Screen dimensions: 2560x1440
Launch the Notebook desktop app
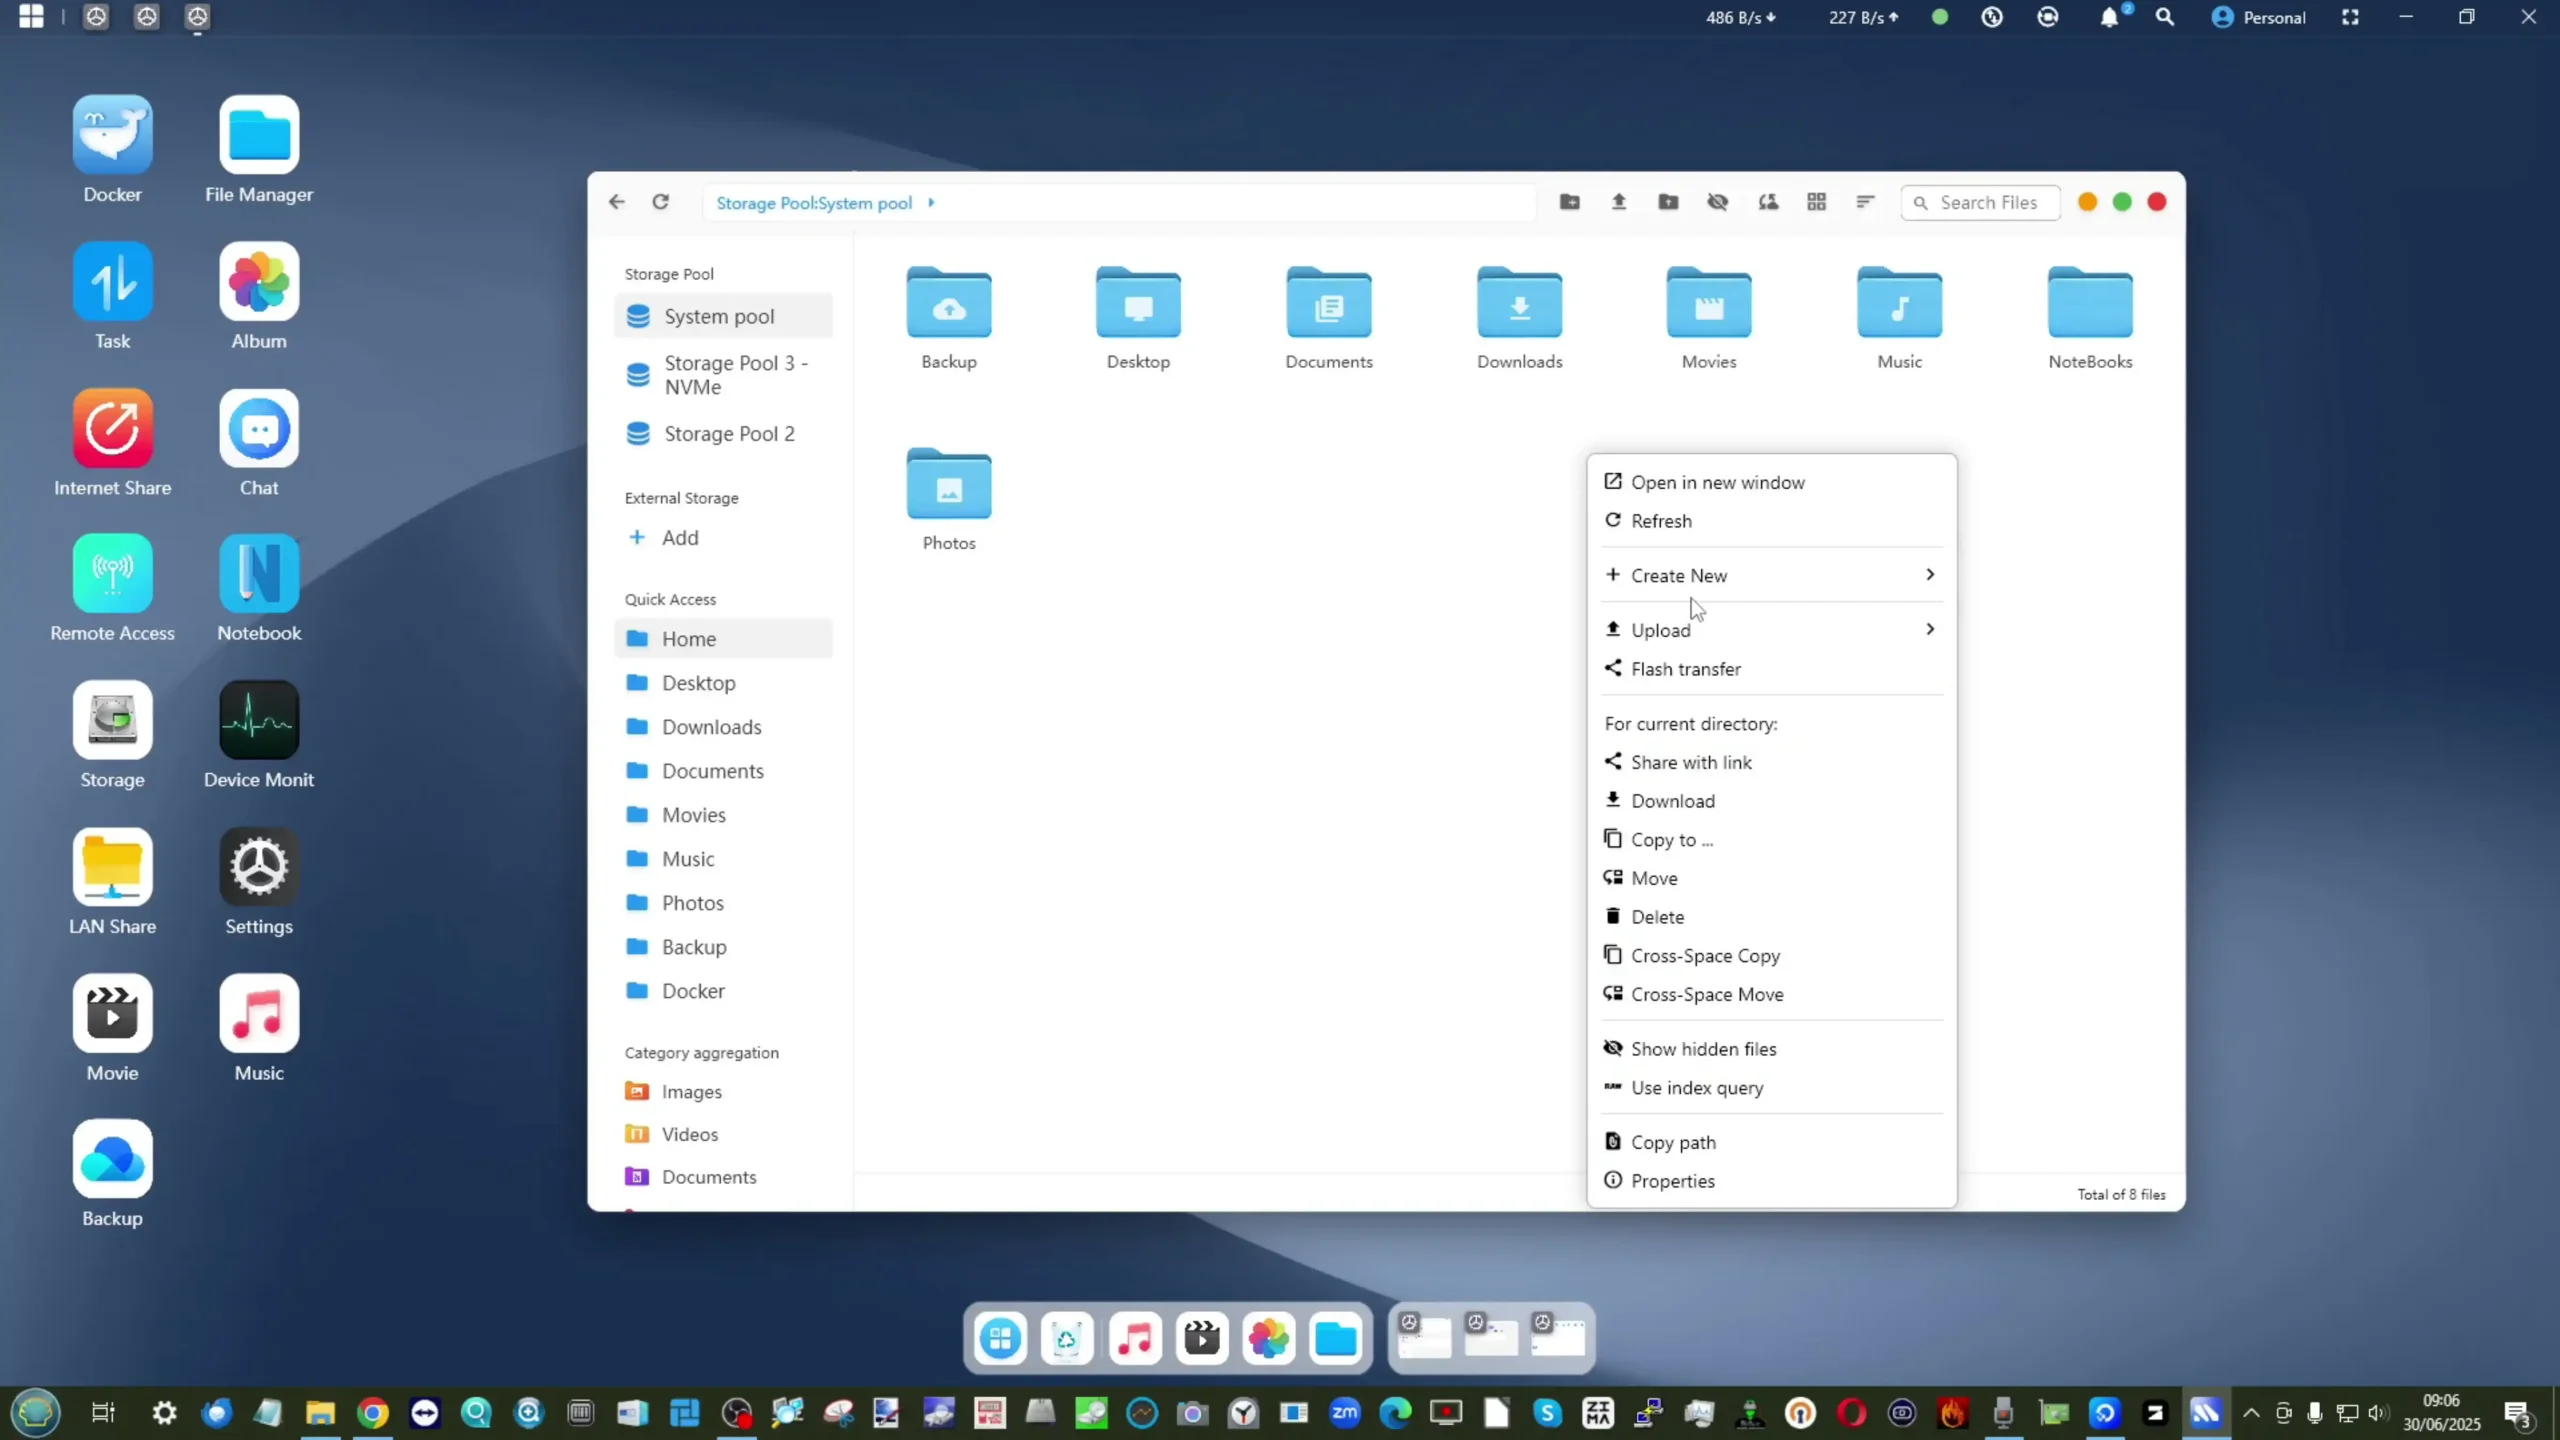(x=259, y=574)
